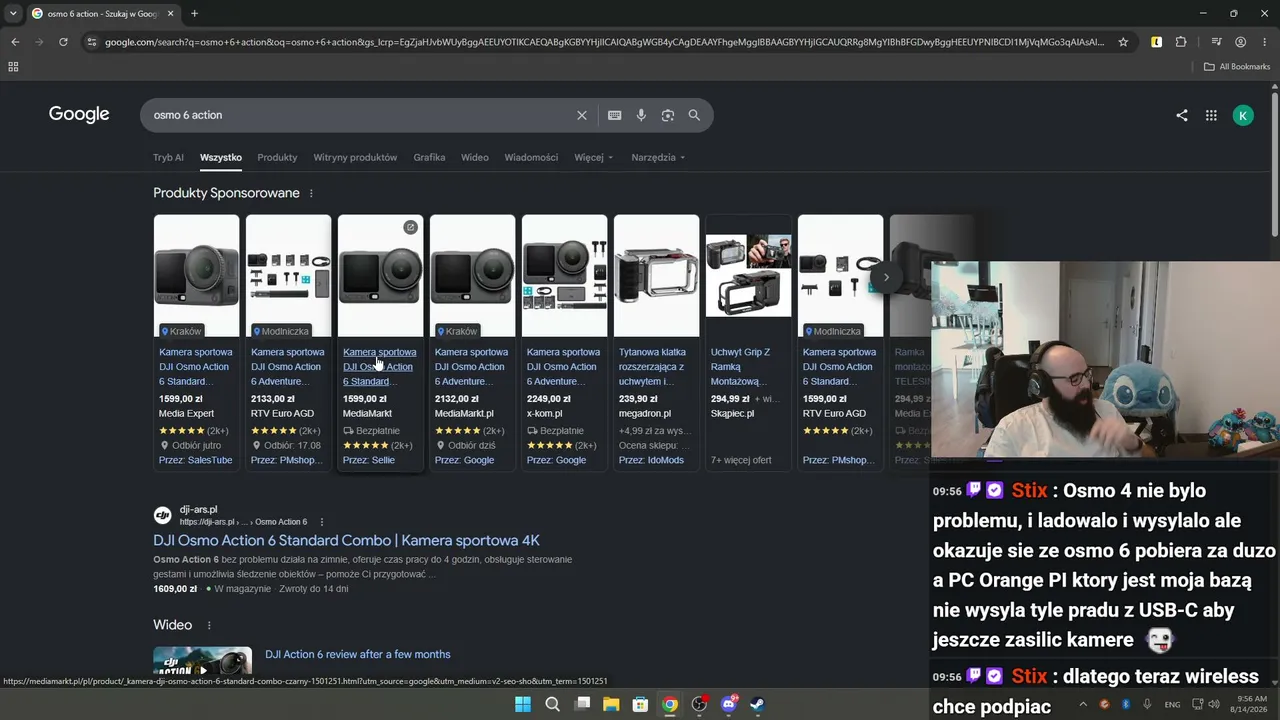Show more sponsored products with the next arrow
The width and height of the screenshot is (1280, 720).
tap(886, 277)
